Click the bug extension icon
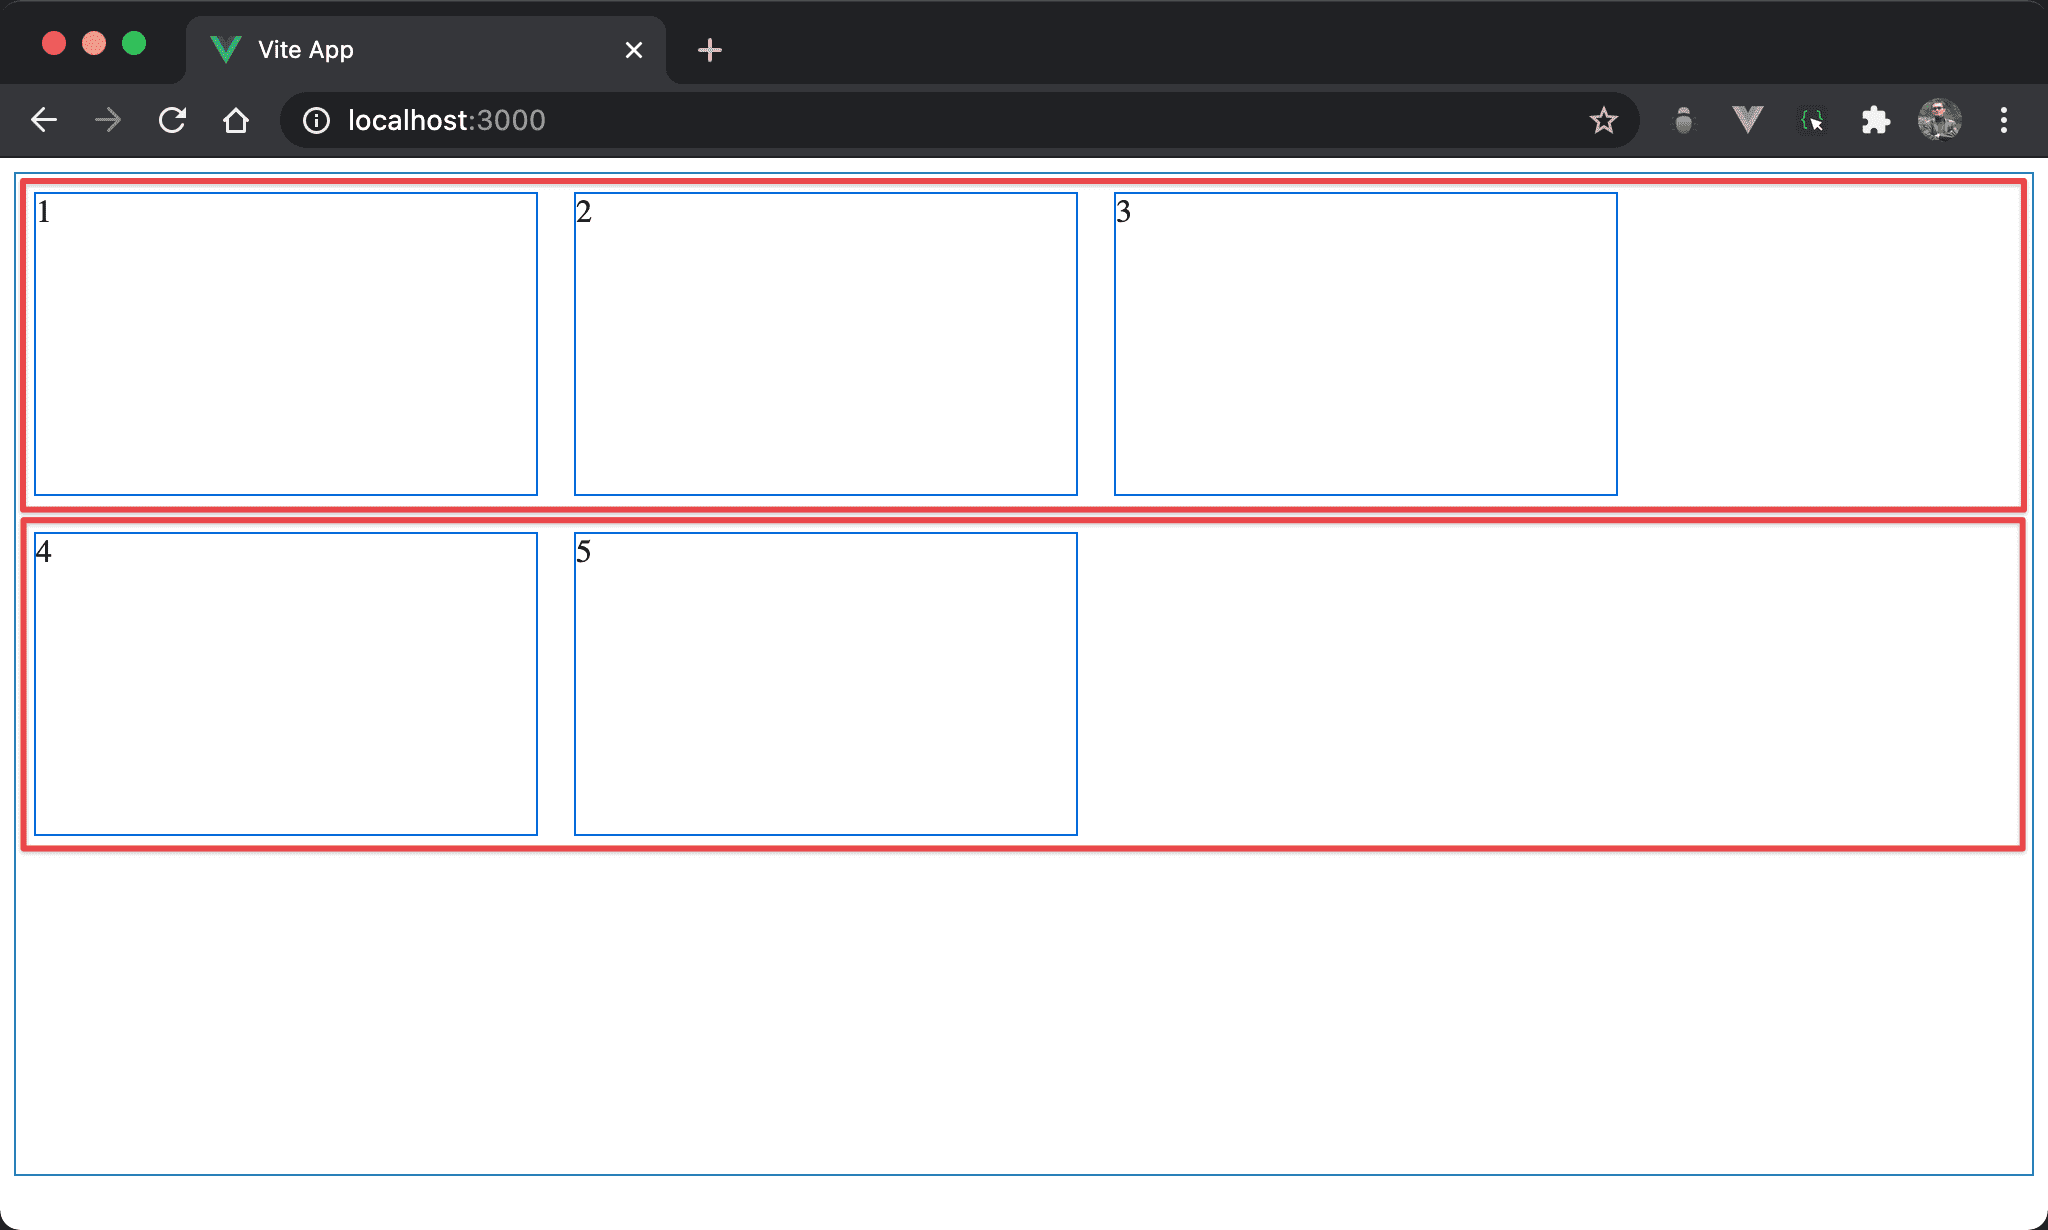This screenshot has width=2048, height=1230. [x=1684, y=120]
